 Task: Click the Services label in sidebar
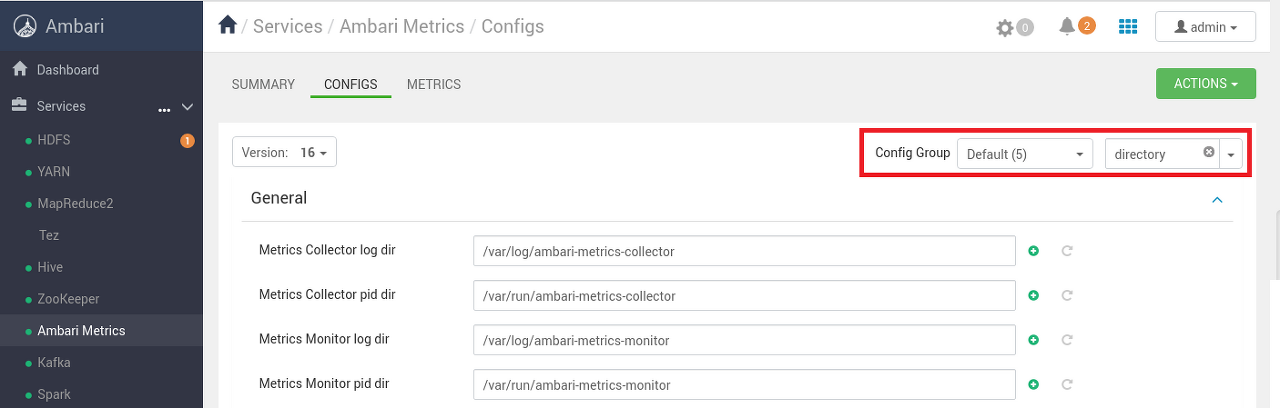(x=61, y=106)
